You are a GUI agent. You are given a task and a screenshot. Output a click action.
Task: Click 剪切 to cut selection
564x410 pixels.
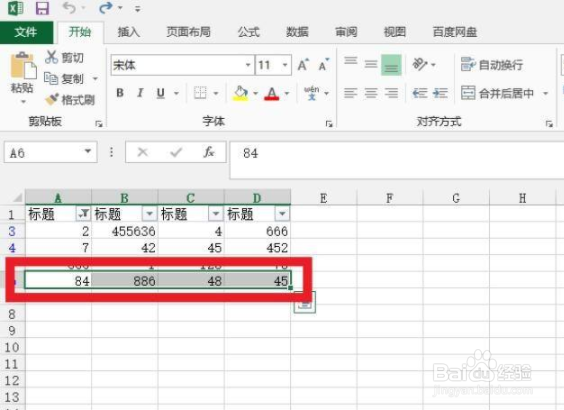(x=65, y=57)
